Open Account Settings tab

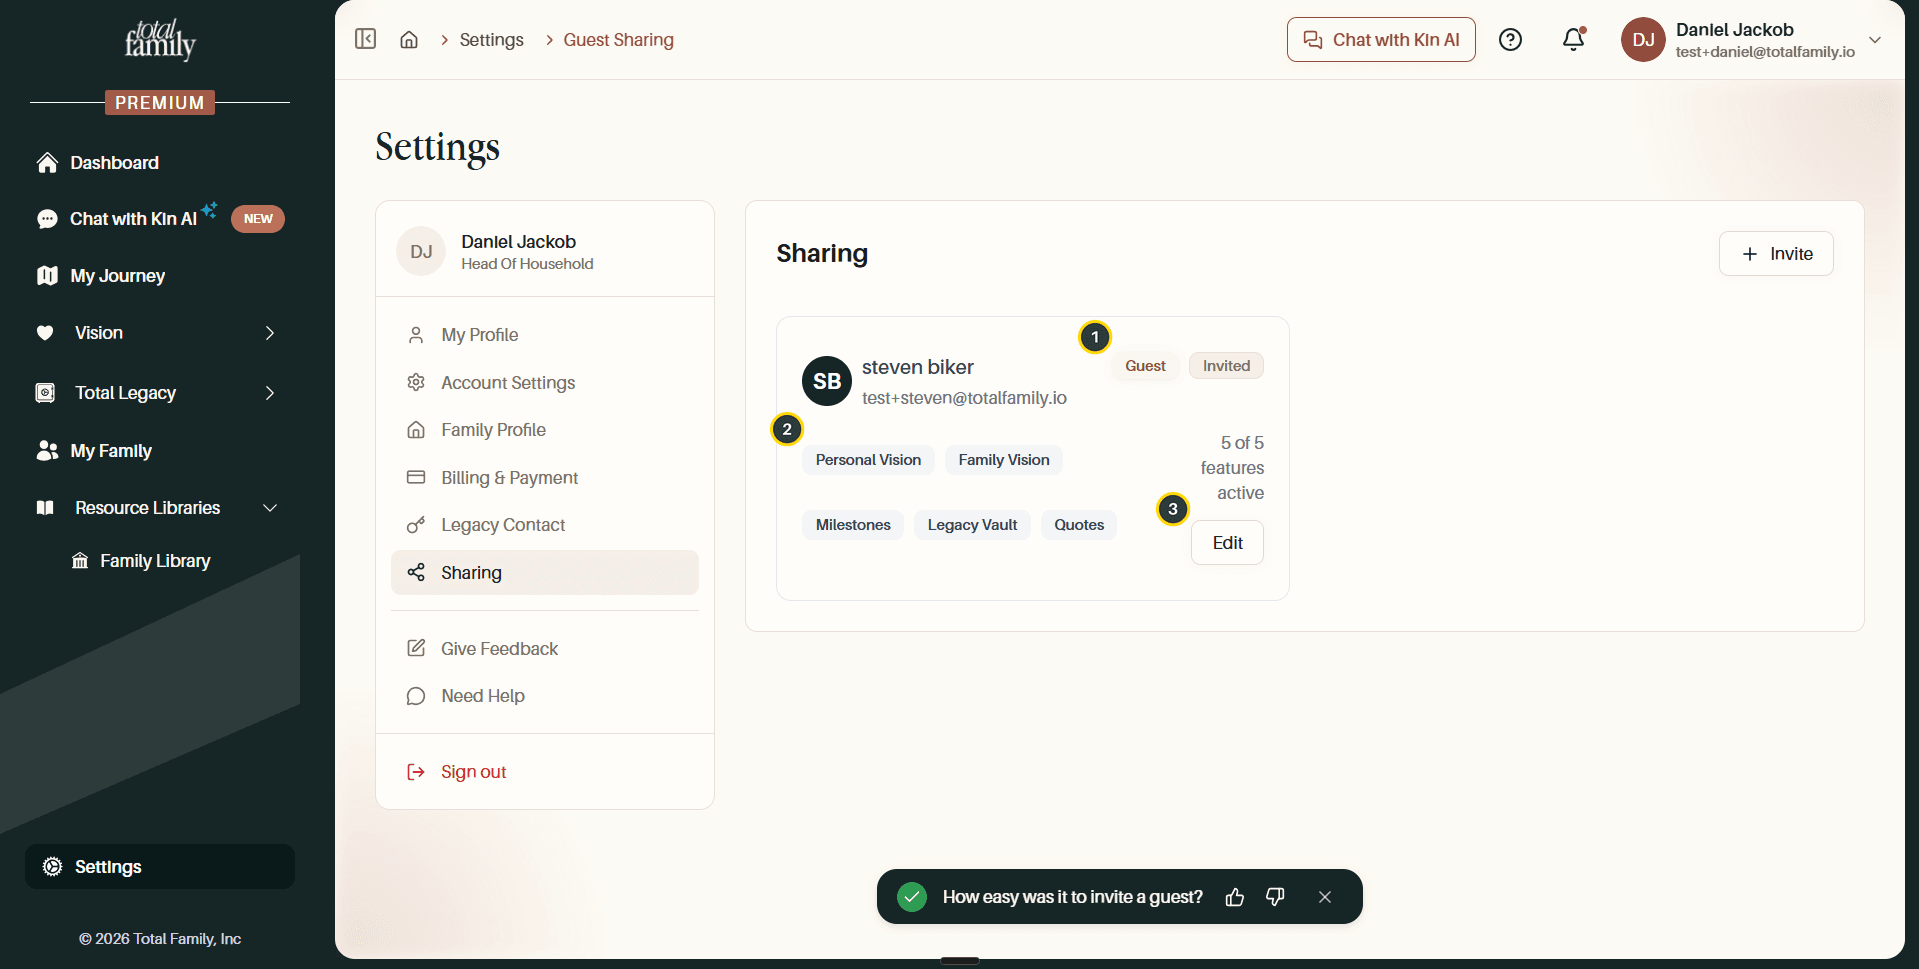(545, 383)
